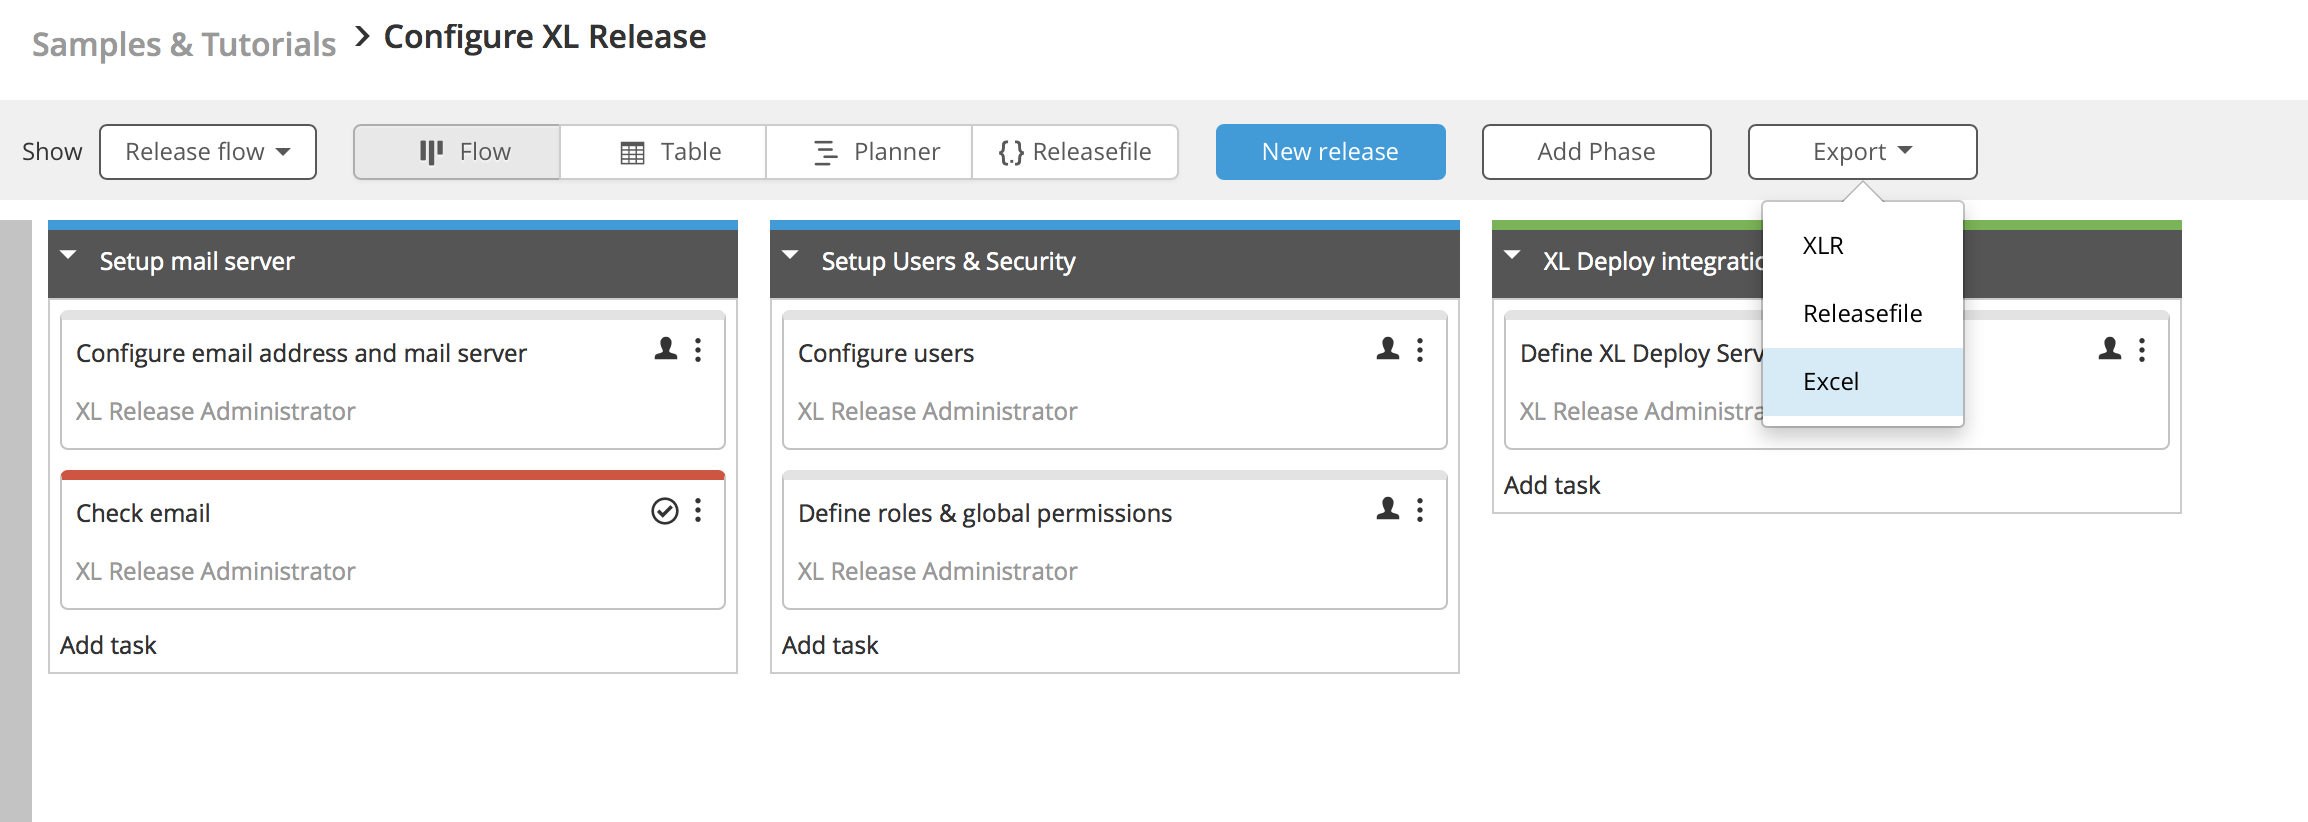Click the checkmark icon on Check email task

[665, 511]
